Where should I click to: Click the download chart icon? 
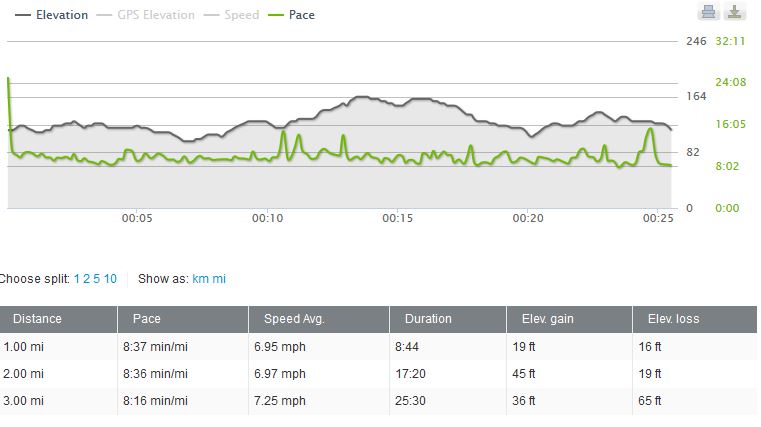point(734,12)
